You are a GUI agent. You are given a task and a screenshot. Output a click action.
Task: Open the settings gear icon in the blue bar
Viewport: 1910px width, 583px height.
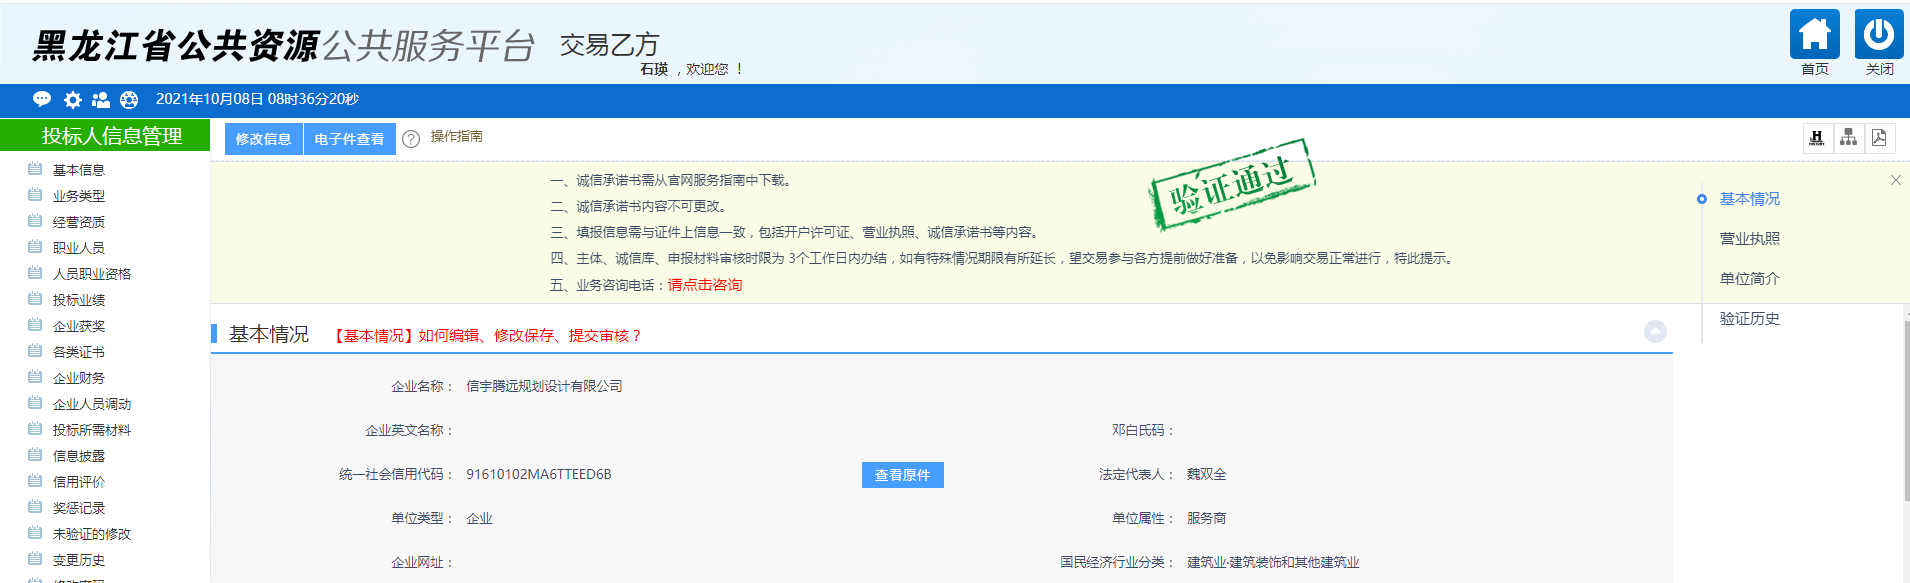72,99
